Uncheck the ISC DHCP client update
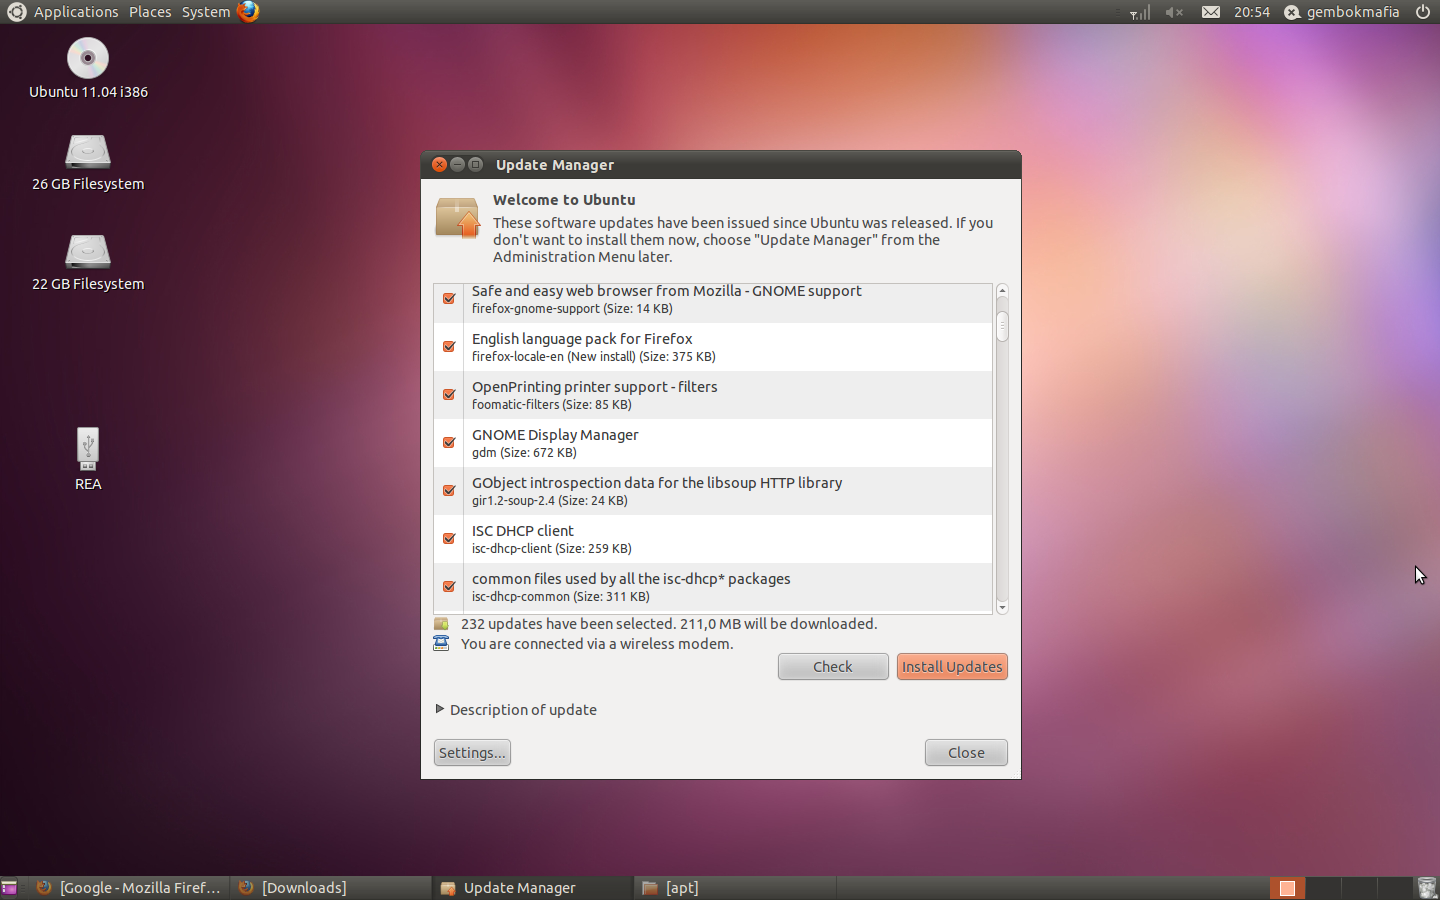Viewport: 1440px width, 900px height. [x=449, y=539]
